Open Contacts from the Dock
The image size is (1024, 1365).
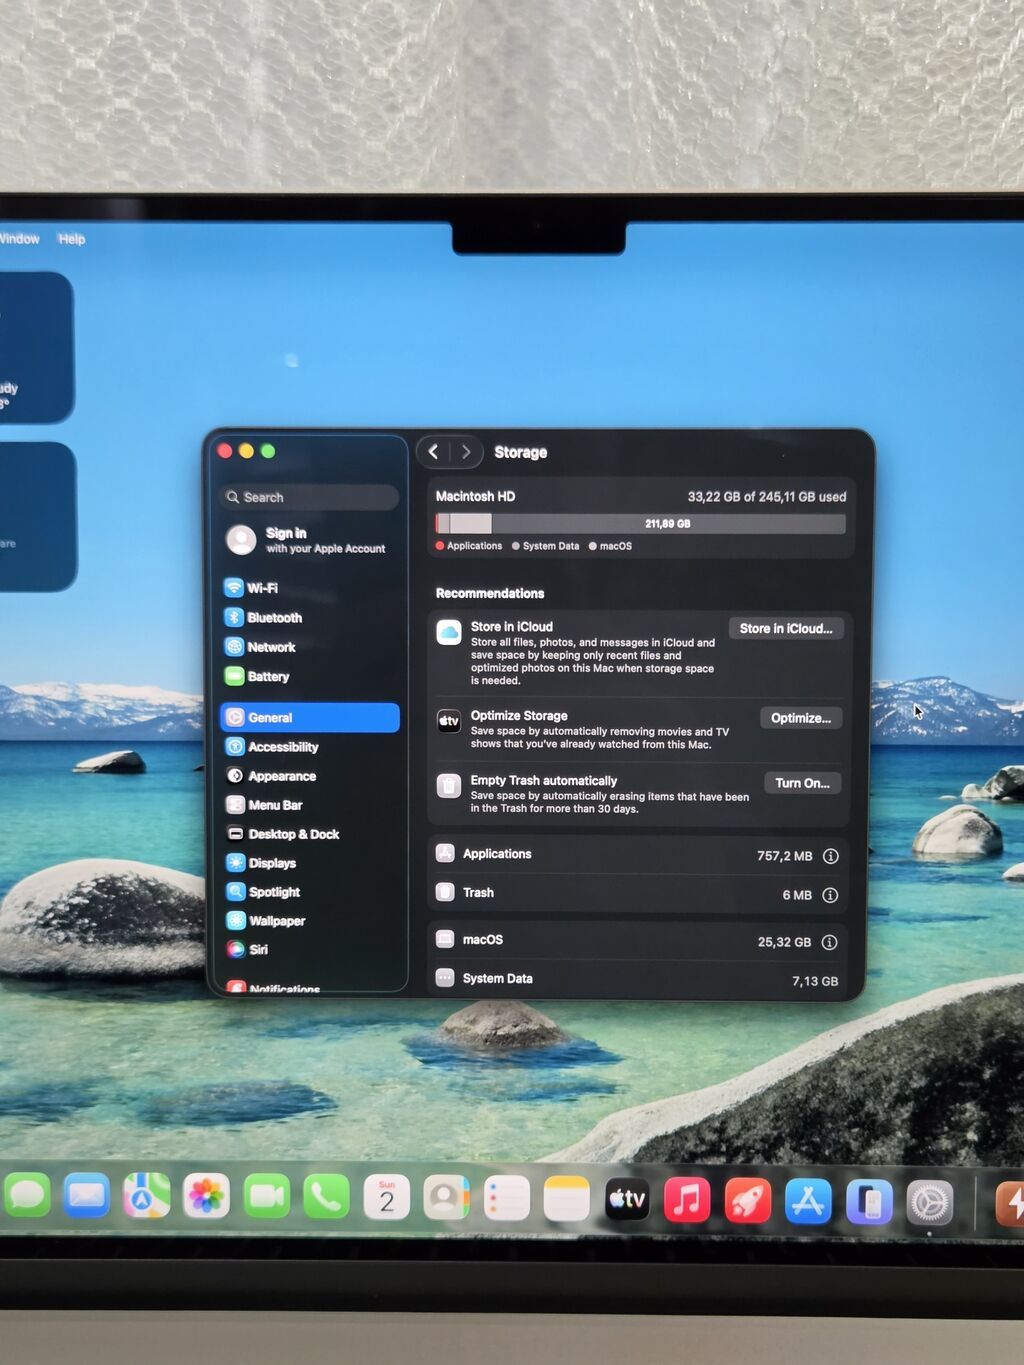446,1197
